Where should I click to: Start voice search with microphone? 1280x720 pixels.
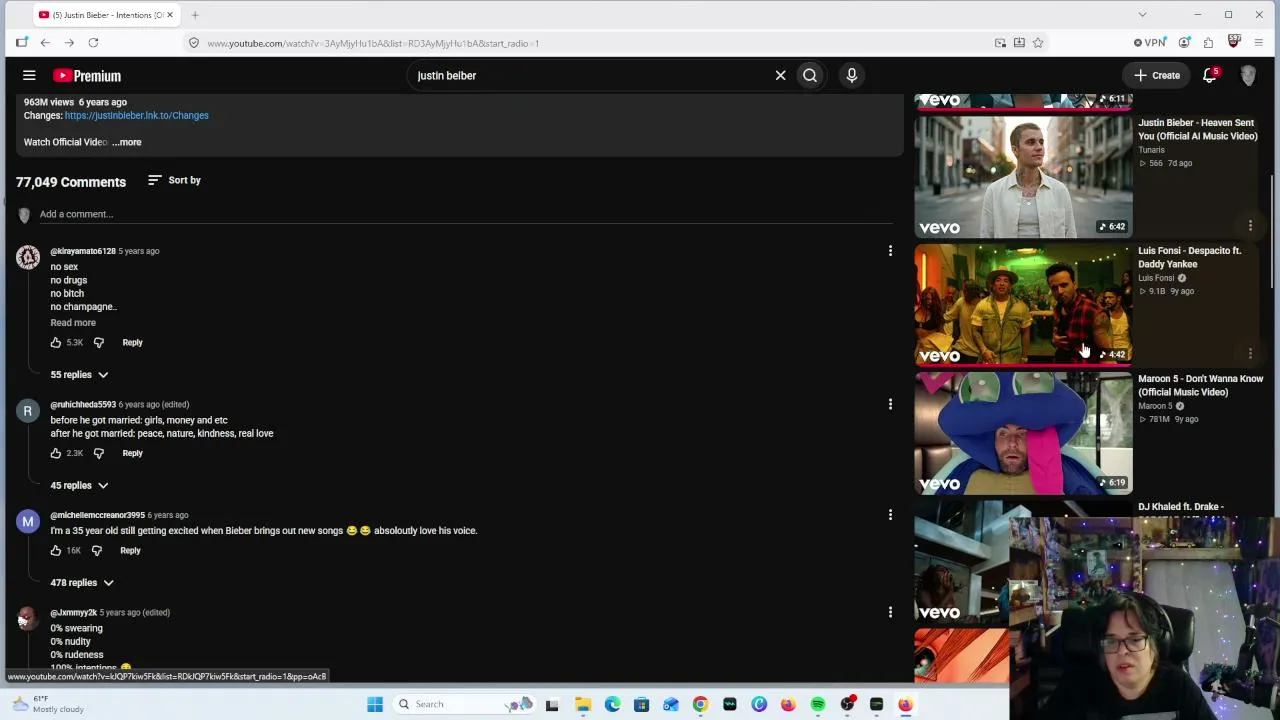click(x=852, y=75)
